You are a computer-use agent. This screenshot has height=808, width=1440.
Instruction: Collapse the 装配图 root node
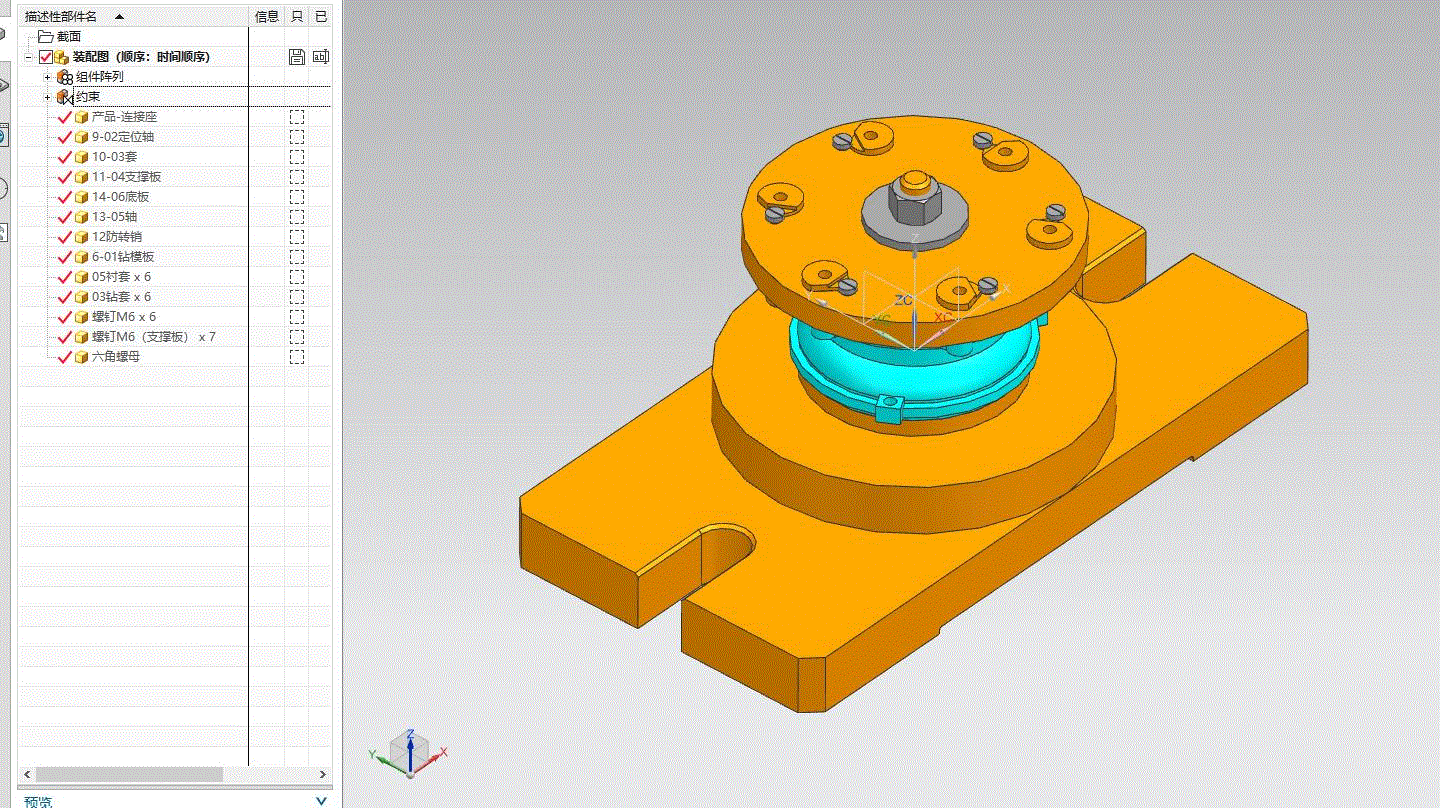click(x=29, y=57)
